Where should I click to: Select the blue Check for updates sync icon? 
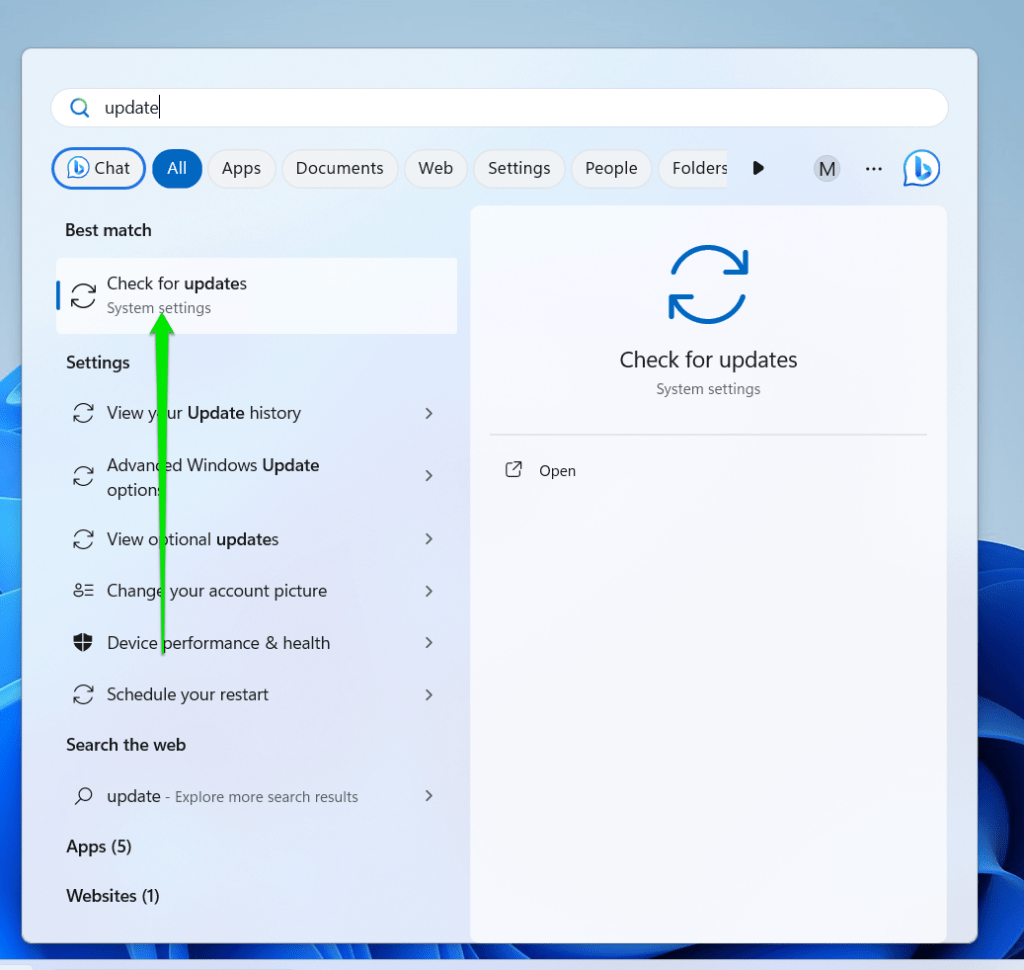[x=708, y=284]
